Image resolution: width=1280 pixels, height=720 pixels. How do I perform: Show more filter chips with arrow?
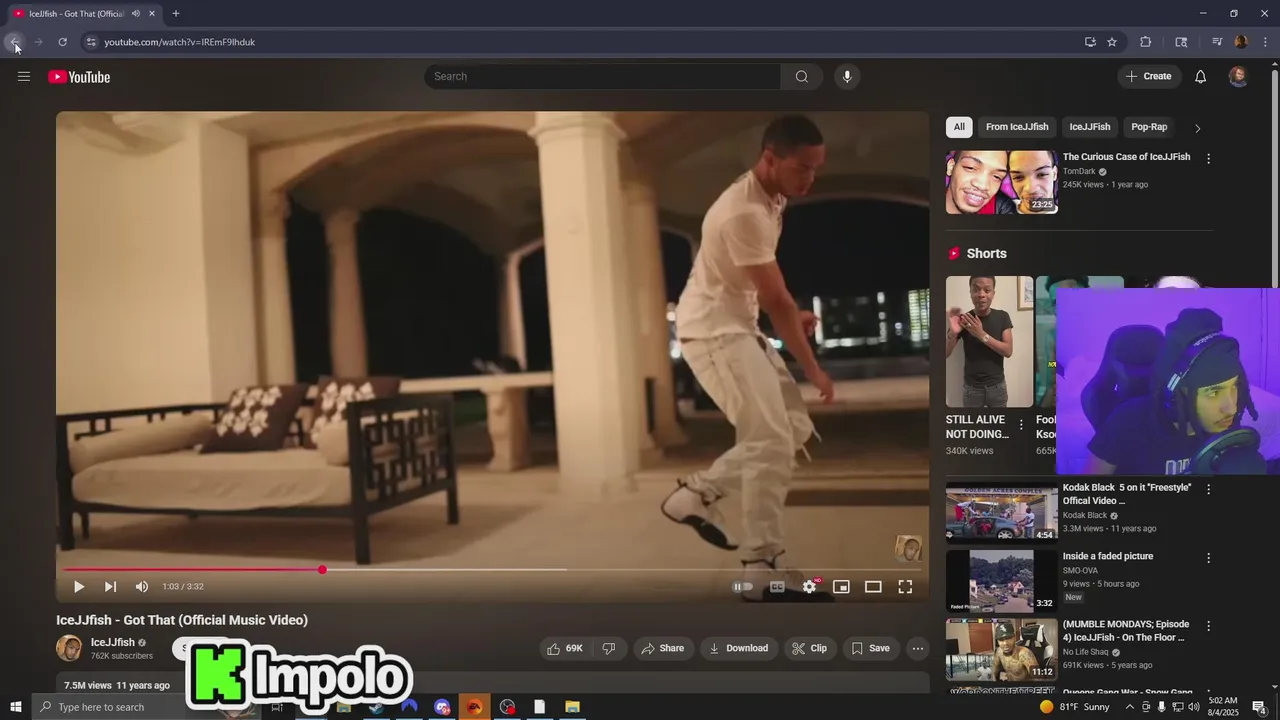(1197, 128)
